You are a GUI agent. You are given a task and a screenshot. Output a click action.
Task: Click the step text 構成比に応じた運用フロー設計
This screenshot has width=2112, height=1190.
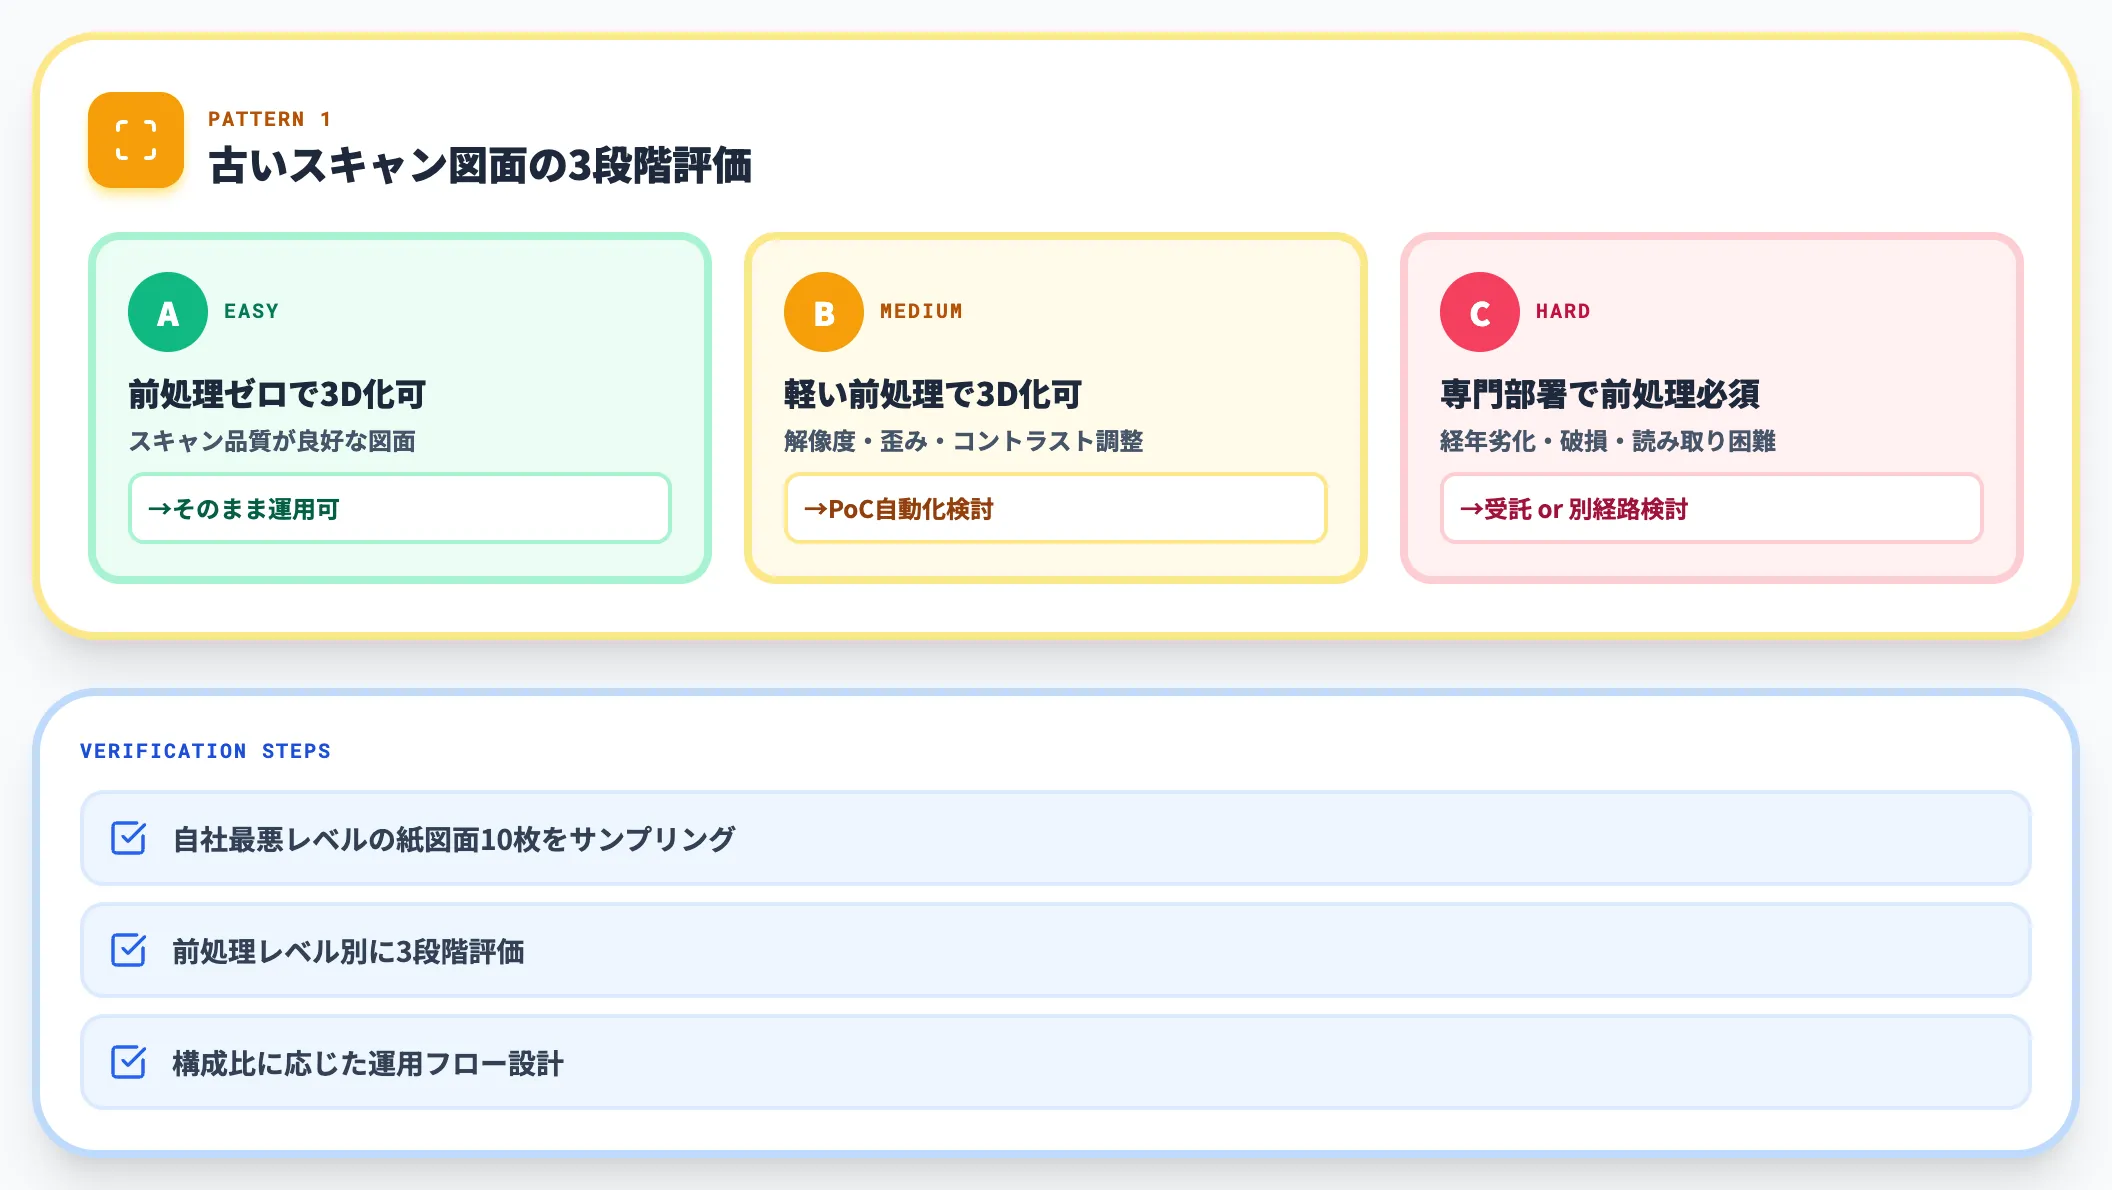[x=368, y=1063]
